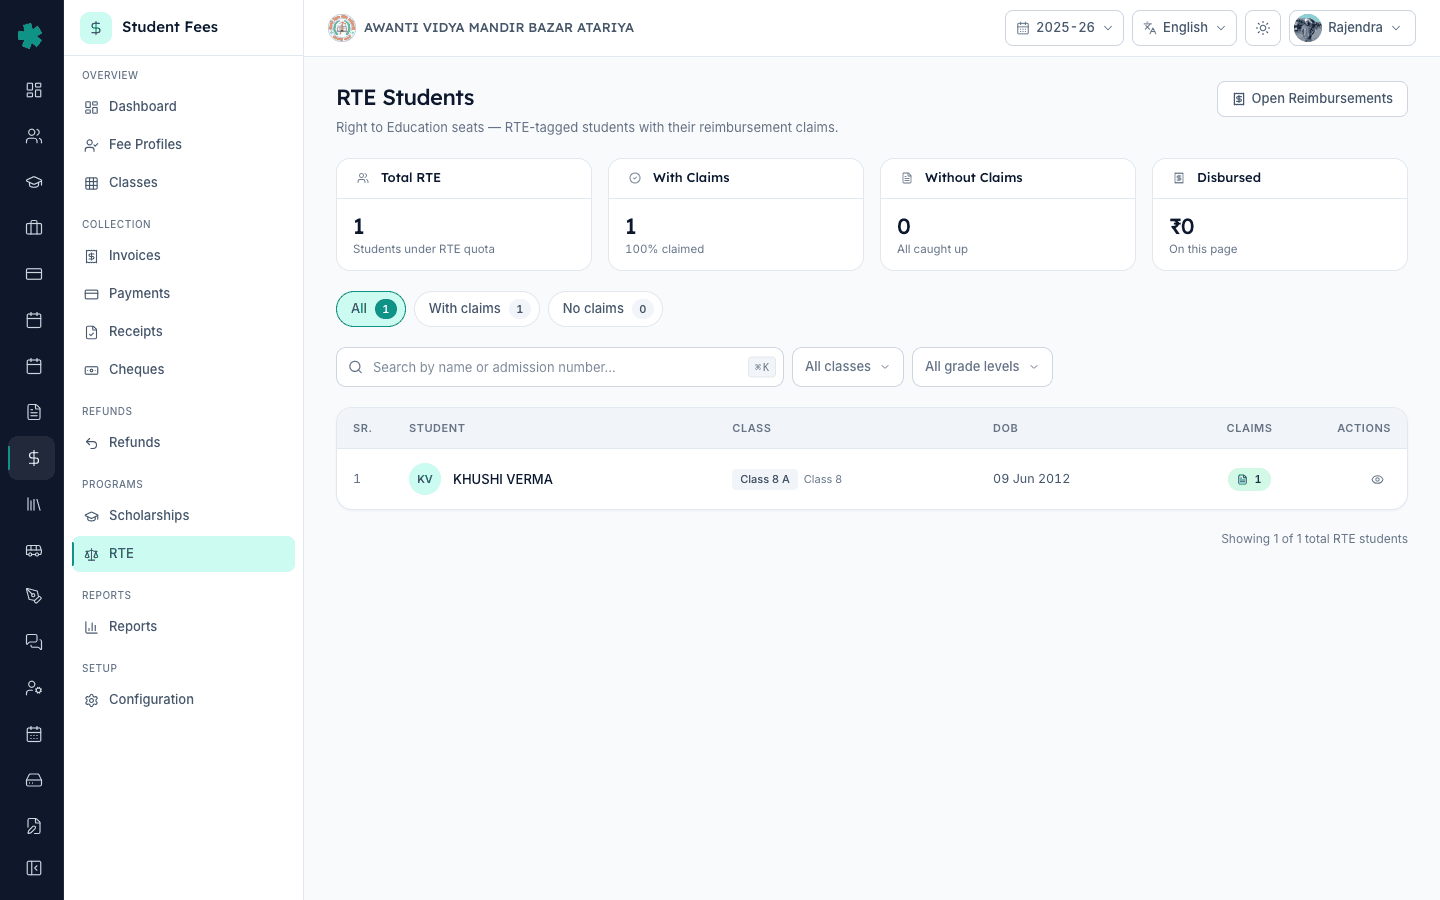Open the briefcase icon in left rail

point(34,228)
